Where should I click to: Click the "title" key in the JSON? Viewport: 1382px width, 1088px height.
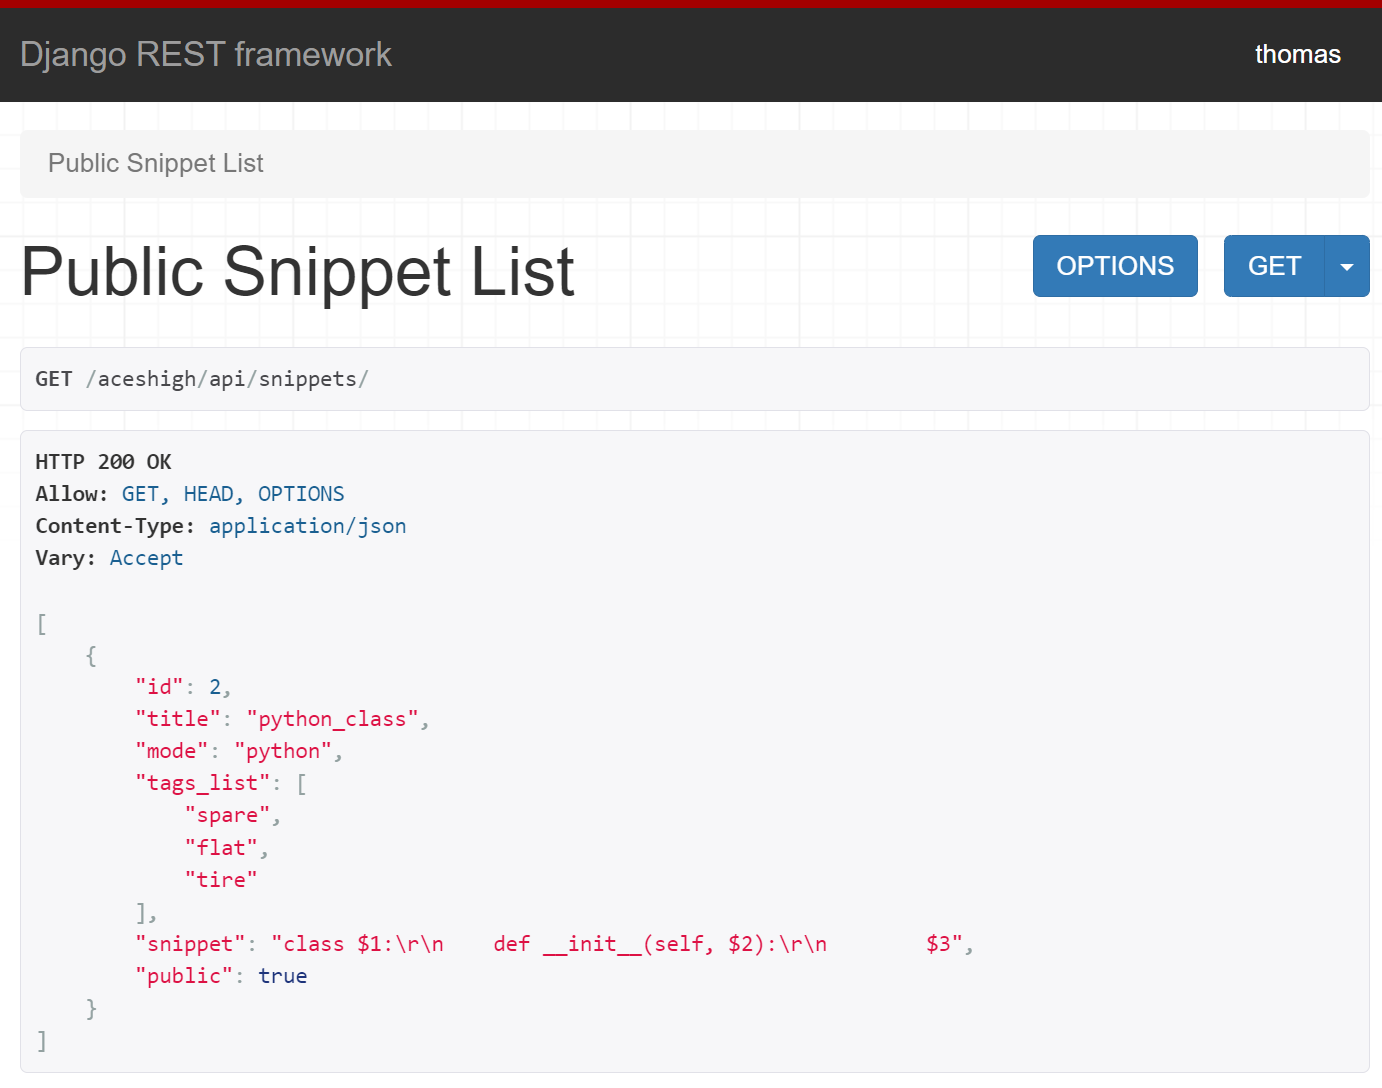pos(177,719)
